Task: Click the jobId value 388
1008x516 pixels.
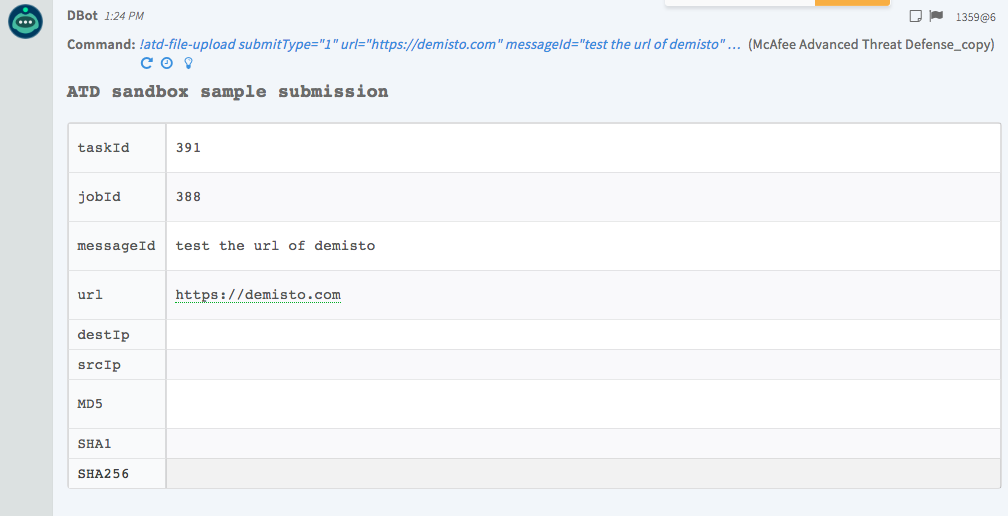Action: (x=188, y=197)
